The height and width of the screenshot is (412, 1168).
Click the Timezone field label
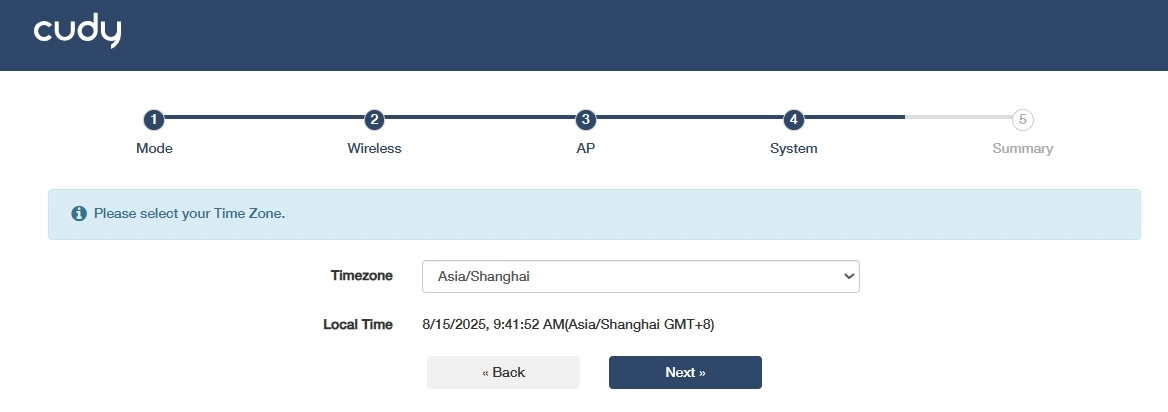coord(361,275)
